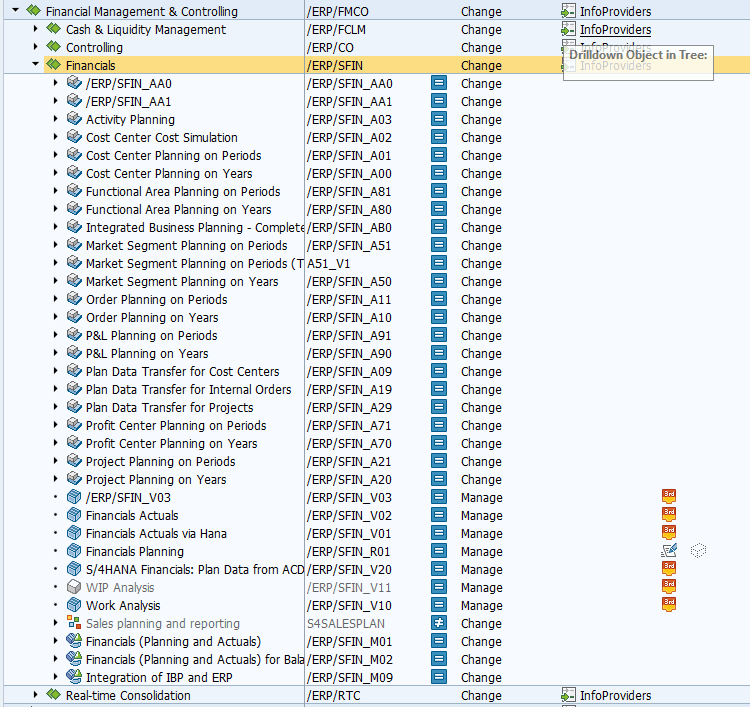This screenshot has width=750, height=707.
Task: Expand Sales planning and reporting row
Action: (55, 623)
